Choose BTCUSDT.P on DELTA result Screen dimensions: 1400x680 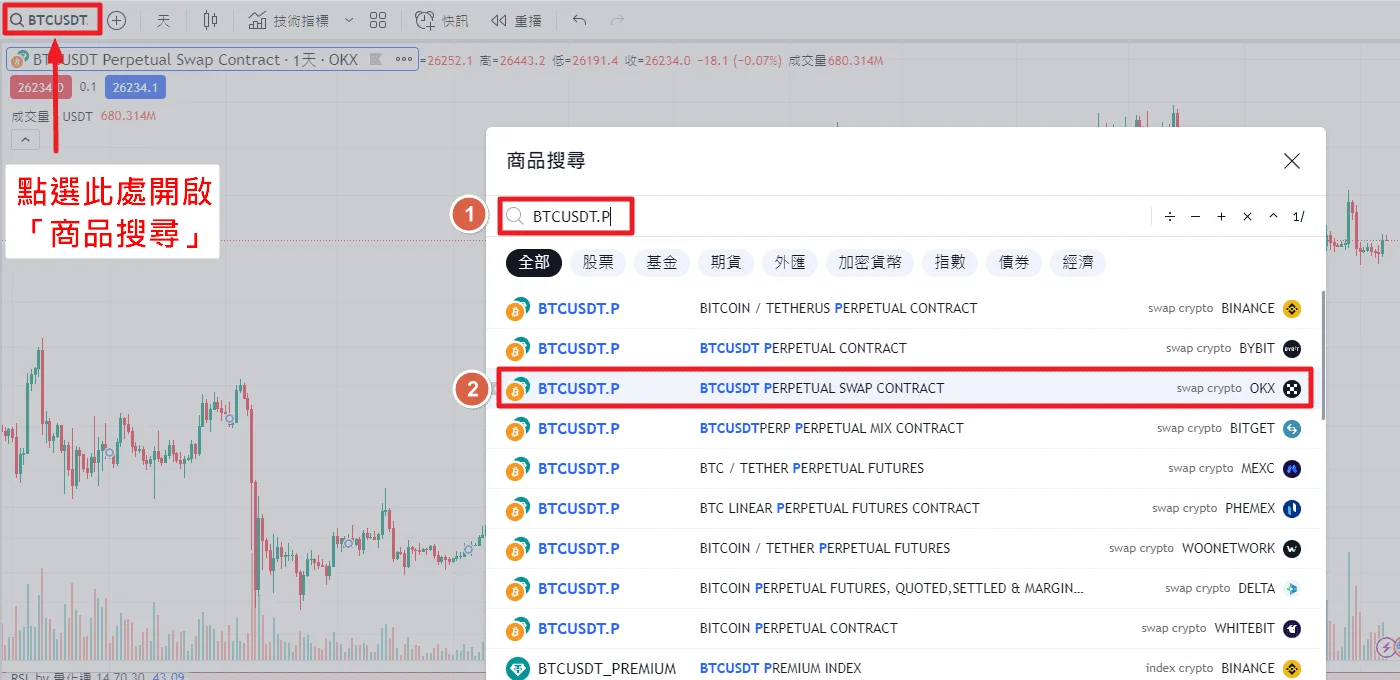[903, 588]
